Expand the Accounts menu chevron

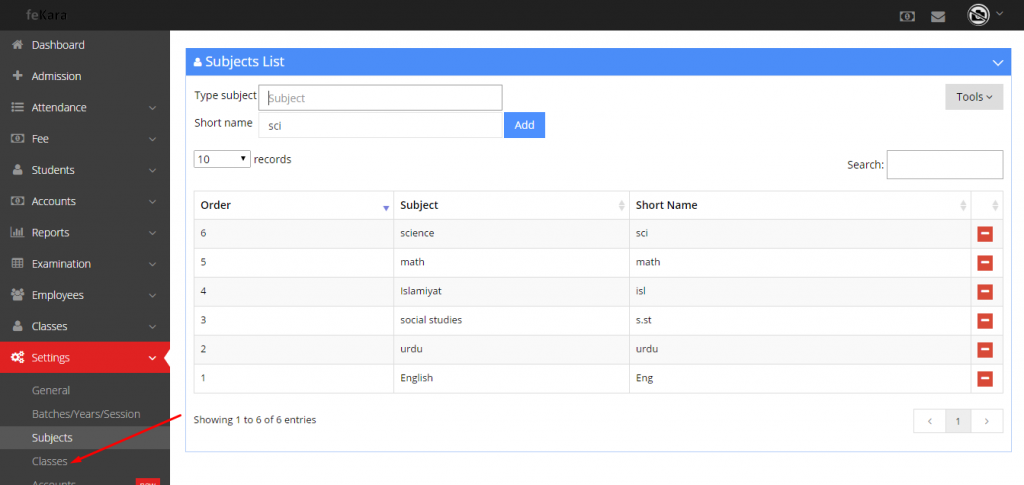coord(152,202)
